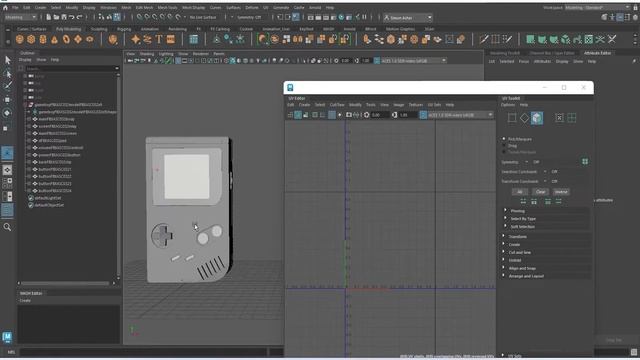Open the Mesh Tools menu
640x360 pixels.
point(168,7)
